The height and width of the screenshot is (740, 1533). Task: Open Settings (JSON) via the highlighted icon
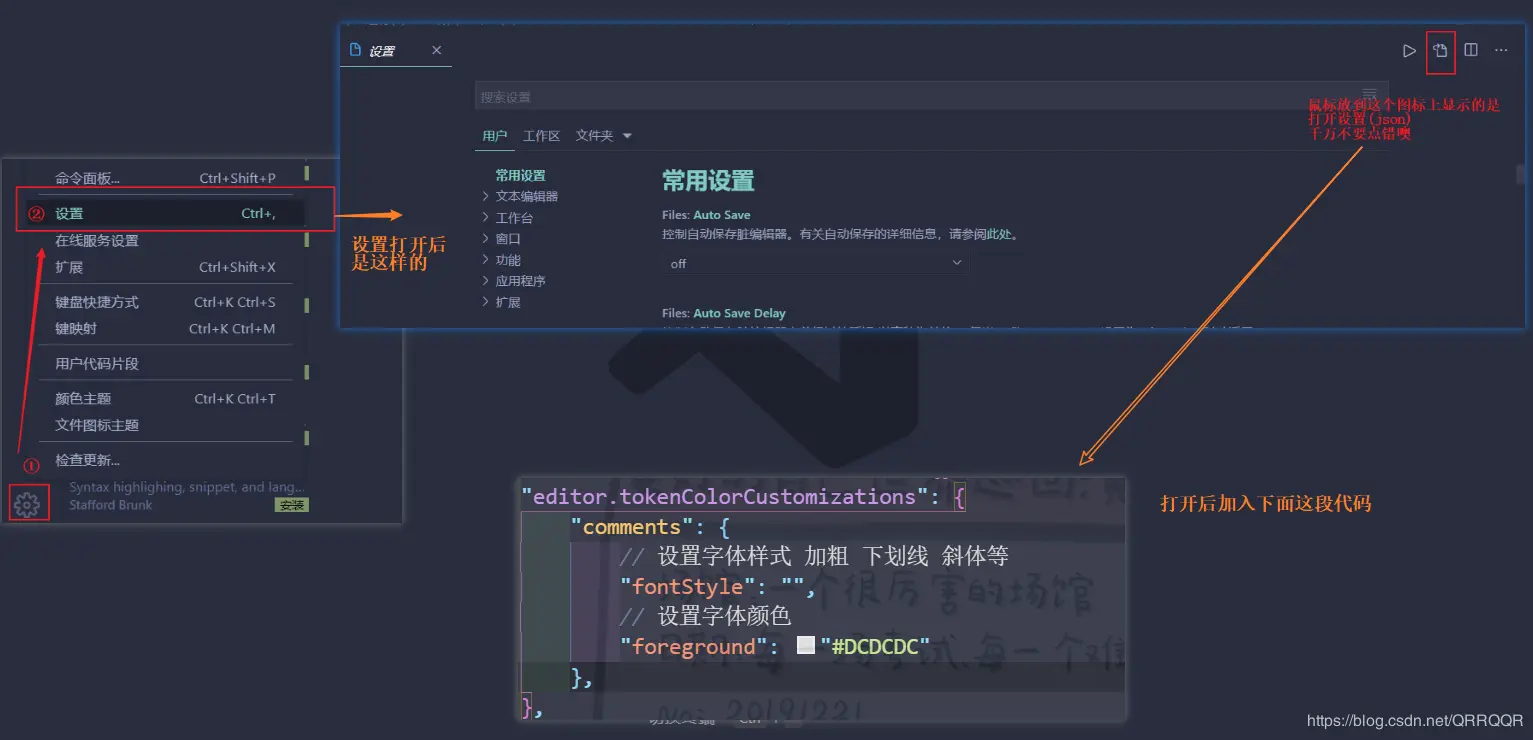tap(1440, 52)
